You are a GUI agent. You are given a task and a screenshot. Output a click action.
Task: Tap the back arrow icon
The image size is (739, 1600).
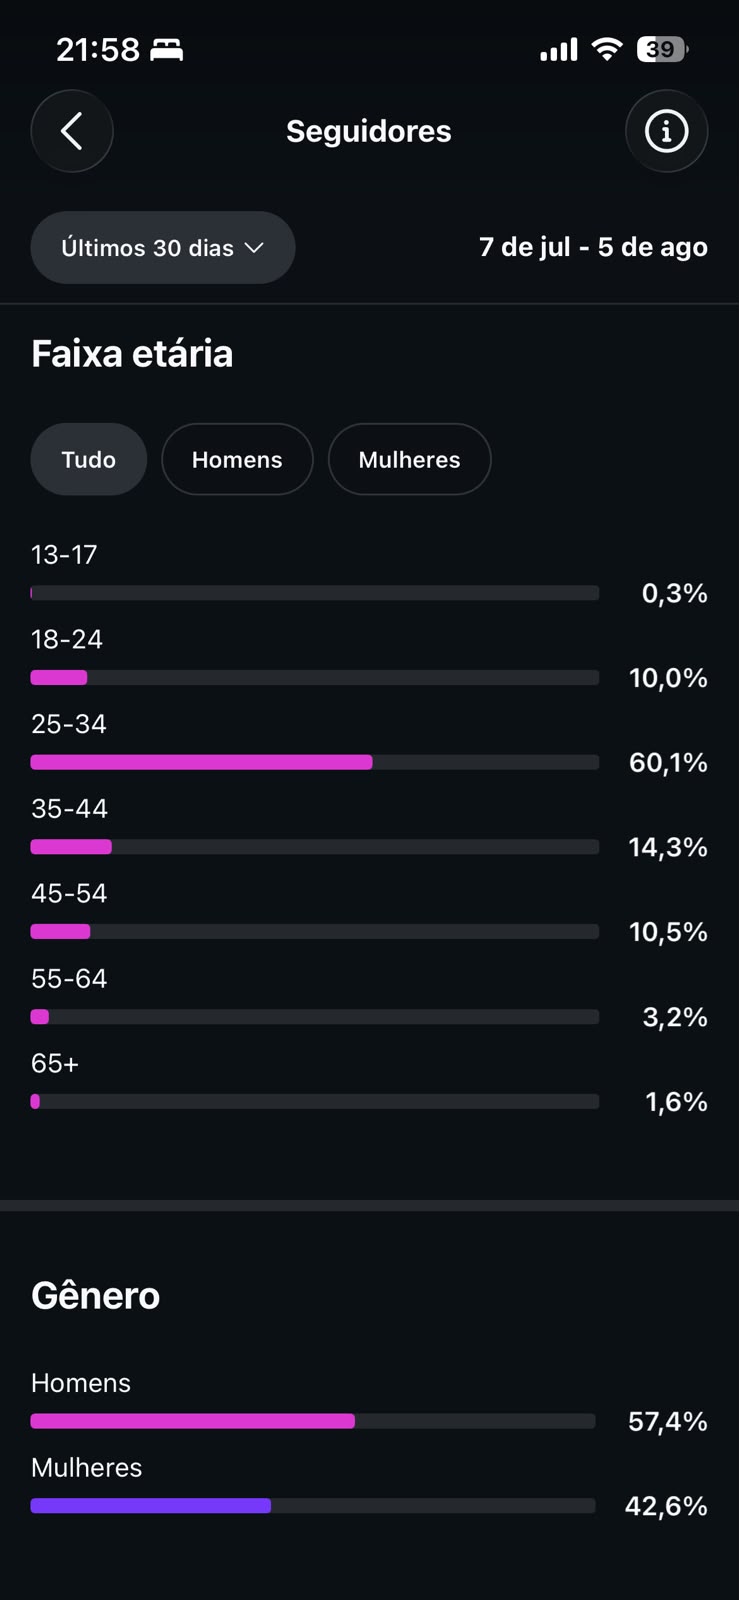click(72, 131)
